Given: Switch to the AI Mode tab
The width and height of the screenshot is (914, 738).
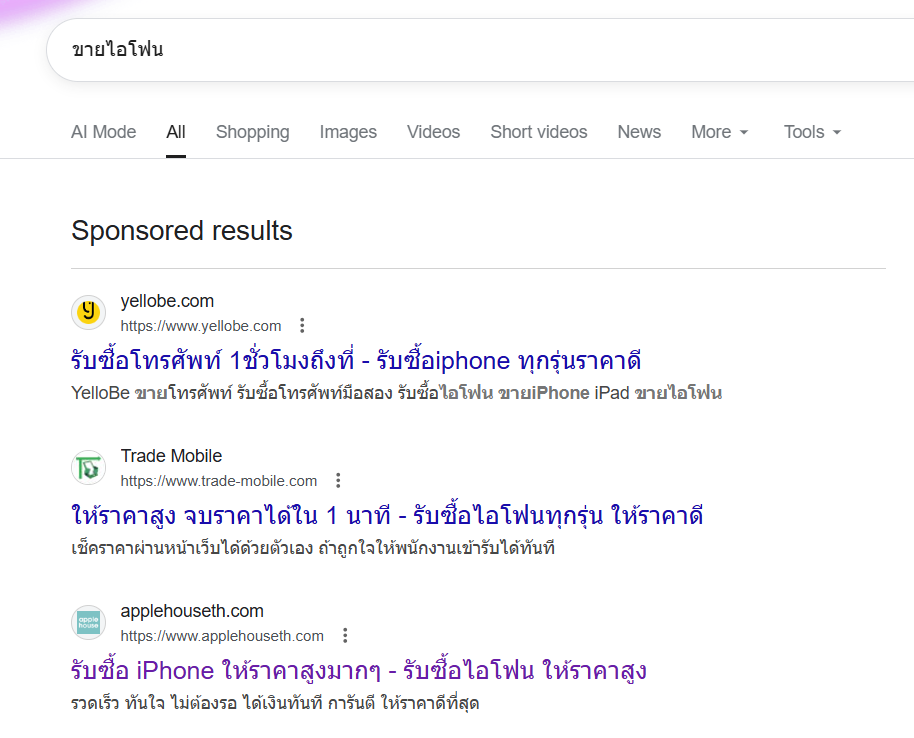Looking at the screenshot, I should click(103, 132).
